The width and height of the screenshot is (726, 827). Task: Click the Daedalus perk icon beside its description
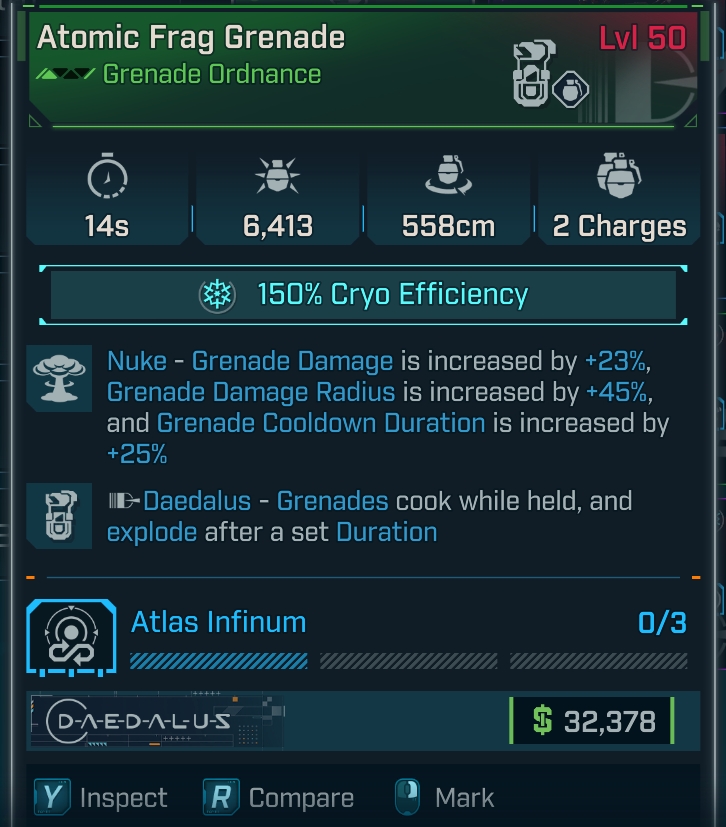pyautogui.click(x=57, y=514)
